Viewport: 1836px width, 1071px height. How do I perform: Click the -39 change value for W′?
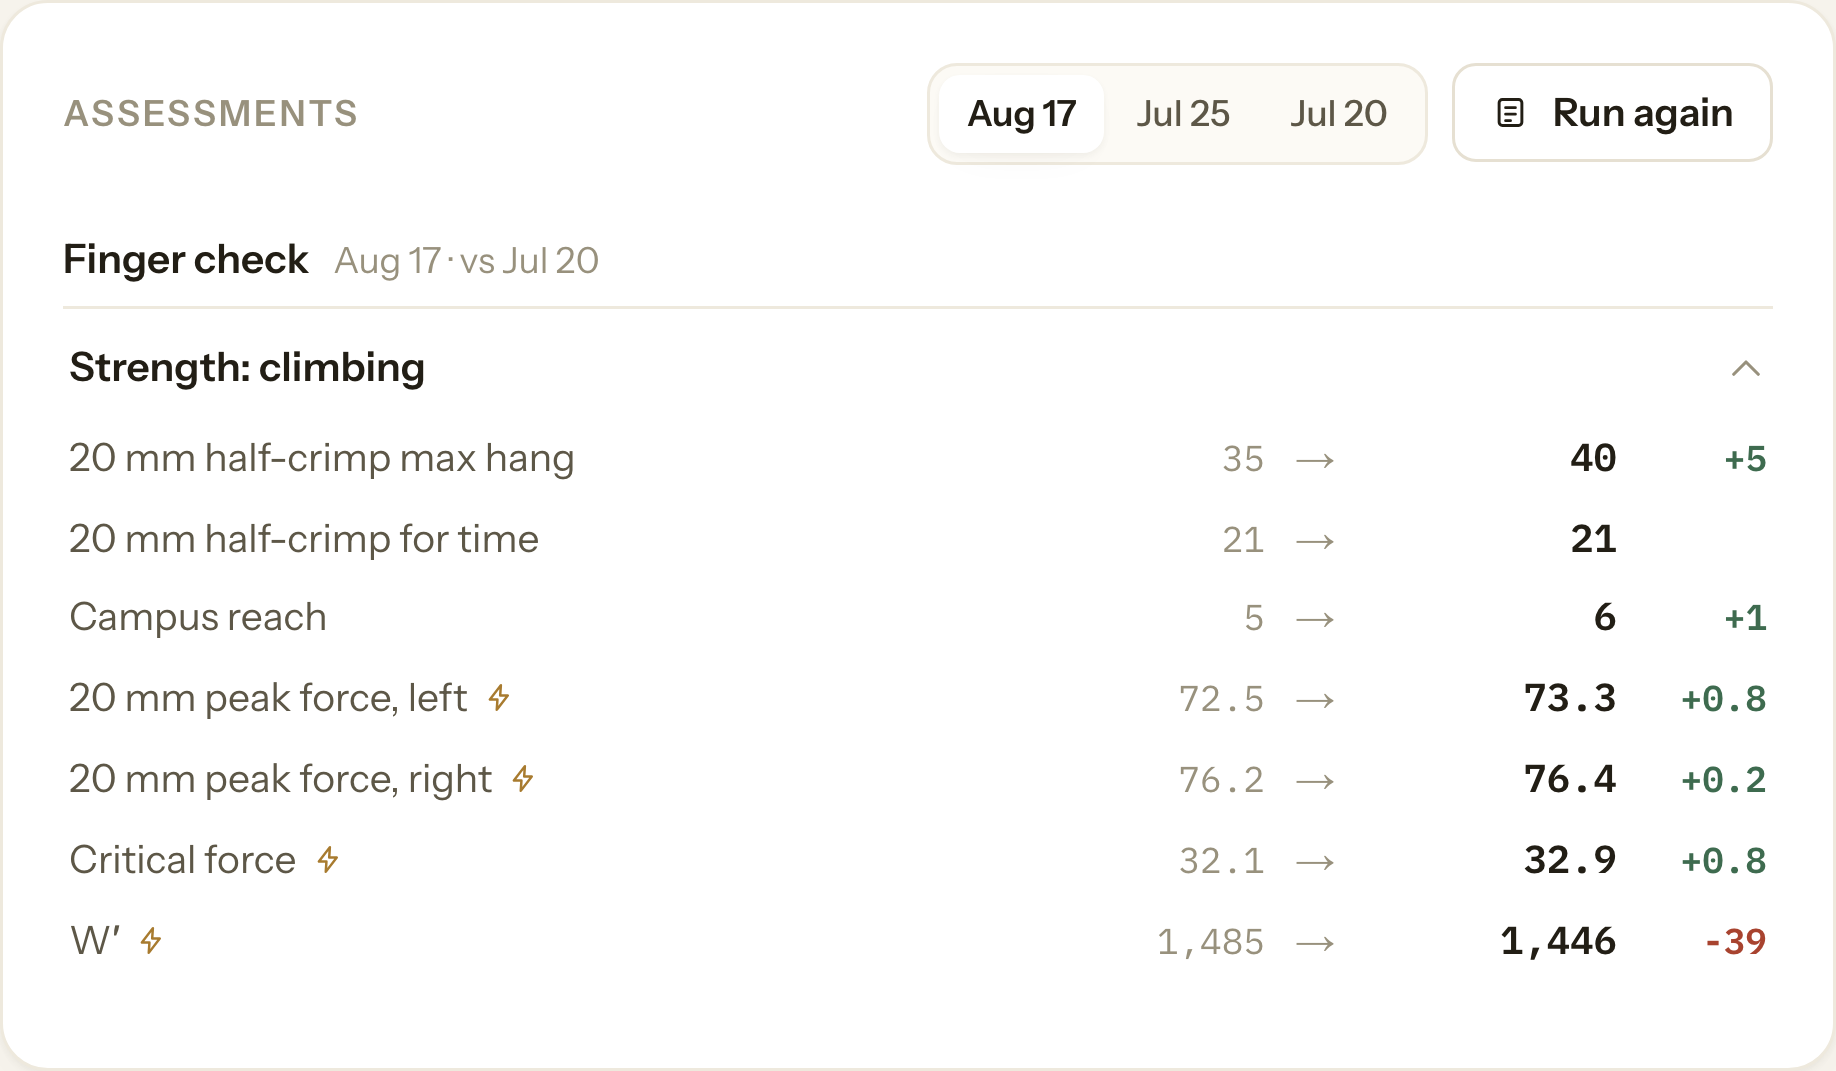tap(1735, 942)
